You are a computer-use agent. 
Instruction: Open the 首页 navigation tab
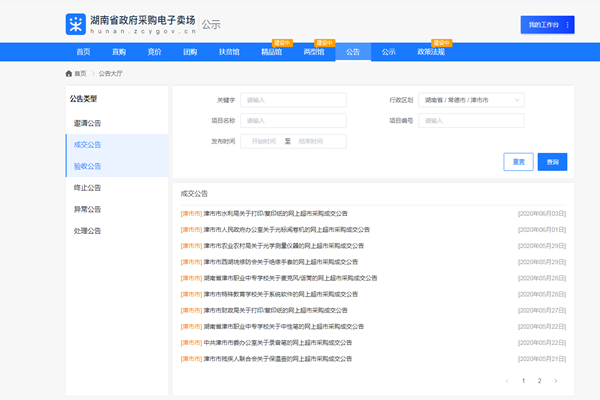[x=83, y=52]
